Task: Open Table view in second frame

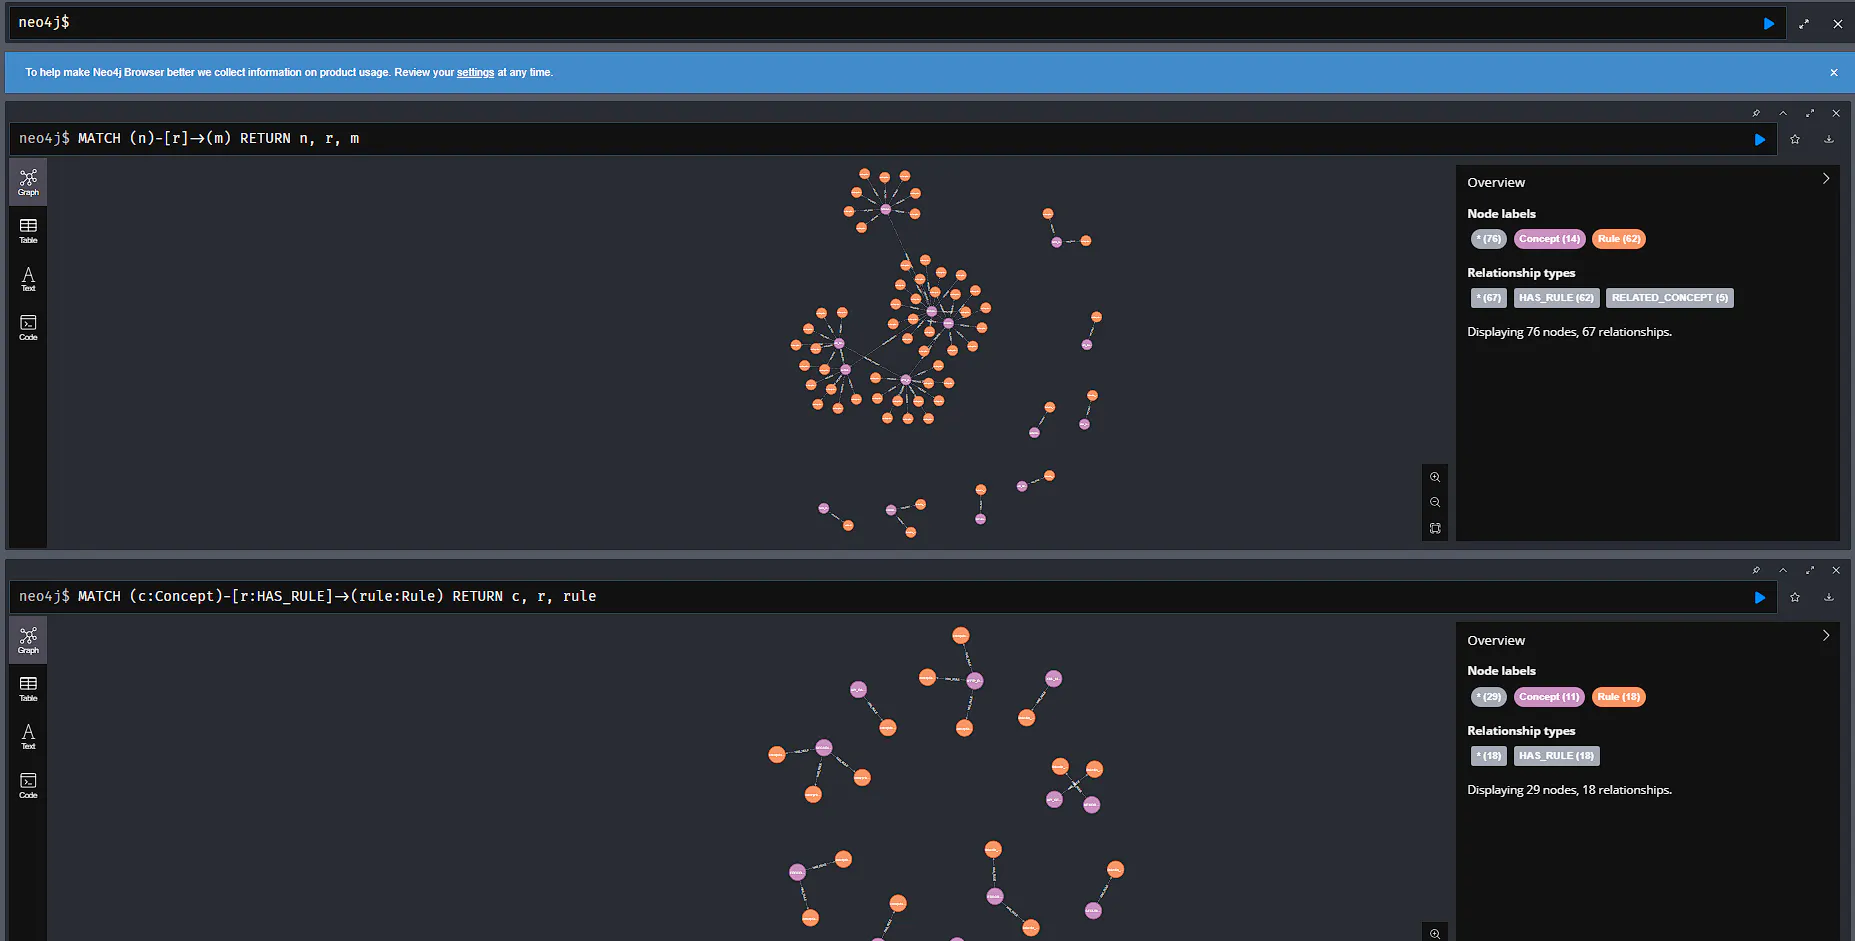Action: coord(28,689)
